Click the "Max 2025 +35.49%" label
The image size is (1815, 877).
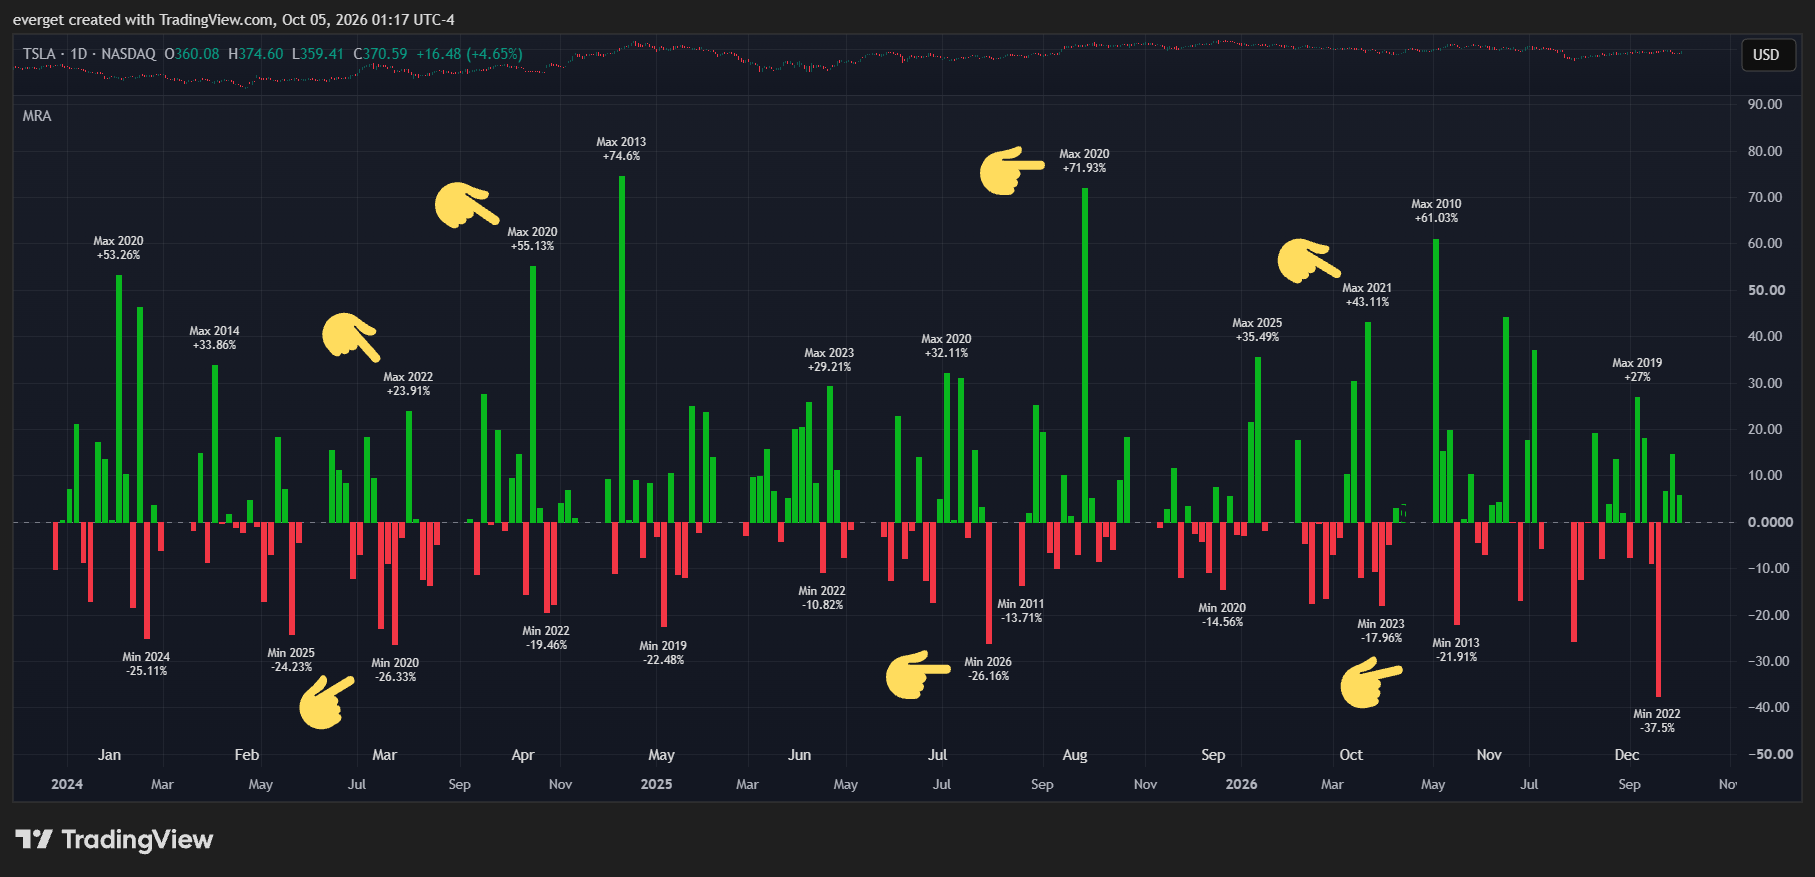pos(1257,330)
